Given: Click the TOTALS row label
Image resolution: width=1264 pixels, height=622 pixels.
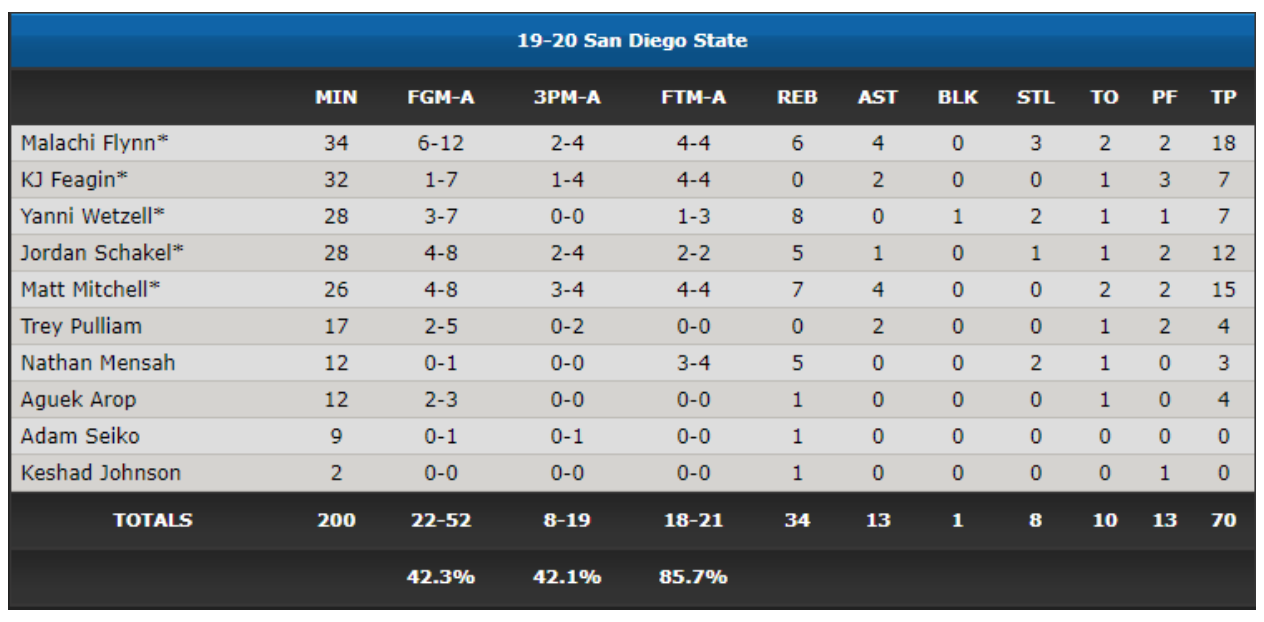Looking at the screenshot, I should pyautogui.click(x=152, y=520).
